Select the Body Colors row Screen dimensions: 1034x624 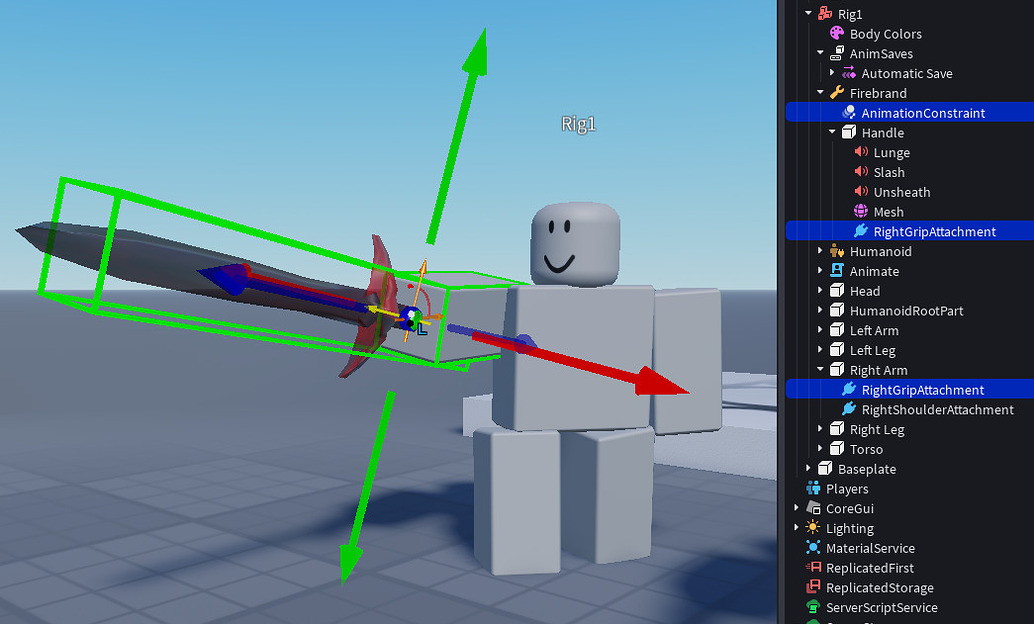pos(910,33)
